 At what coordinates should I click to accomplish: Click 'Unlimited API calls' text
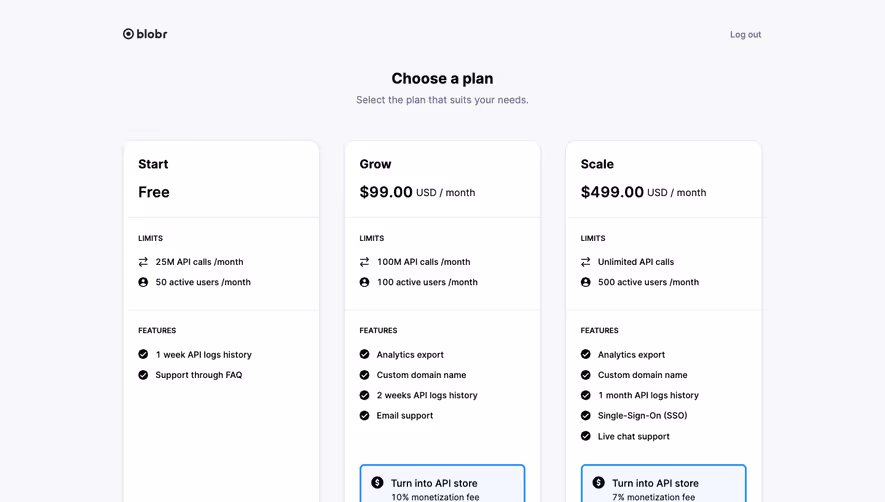point(636,262)
